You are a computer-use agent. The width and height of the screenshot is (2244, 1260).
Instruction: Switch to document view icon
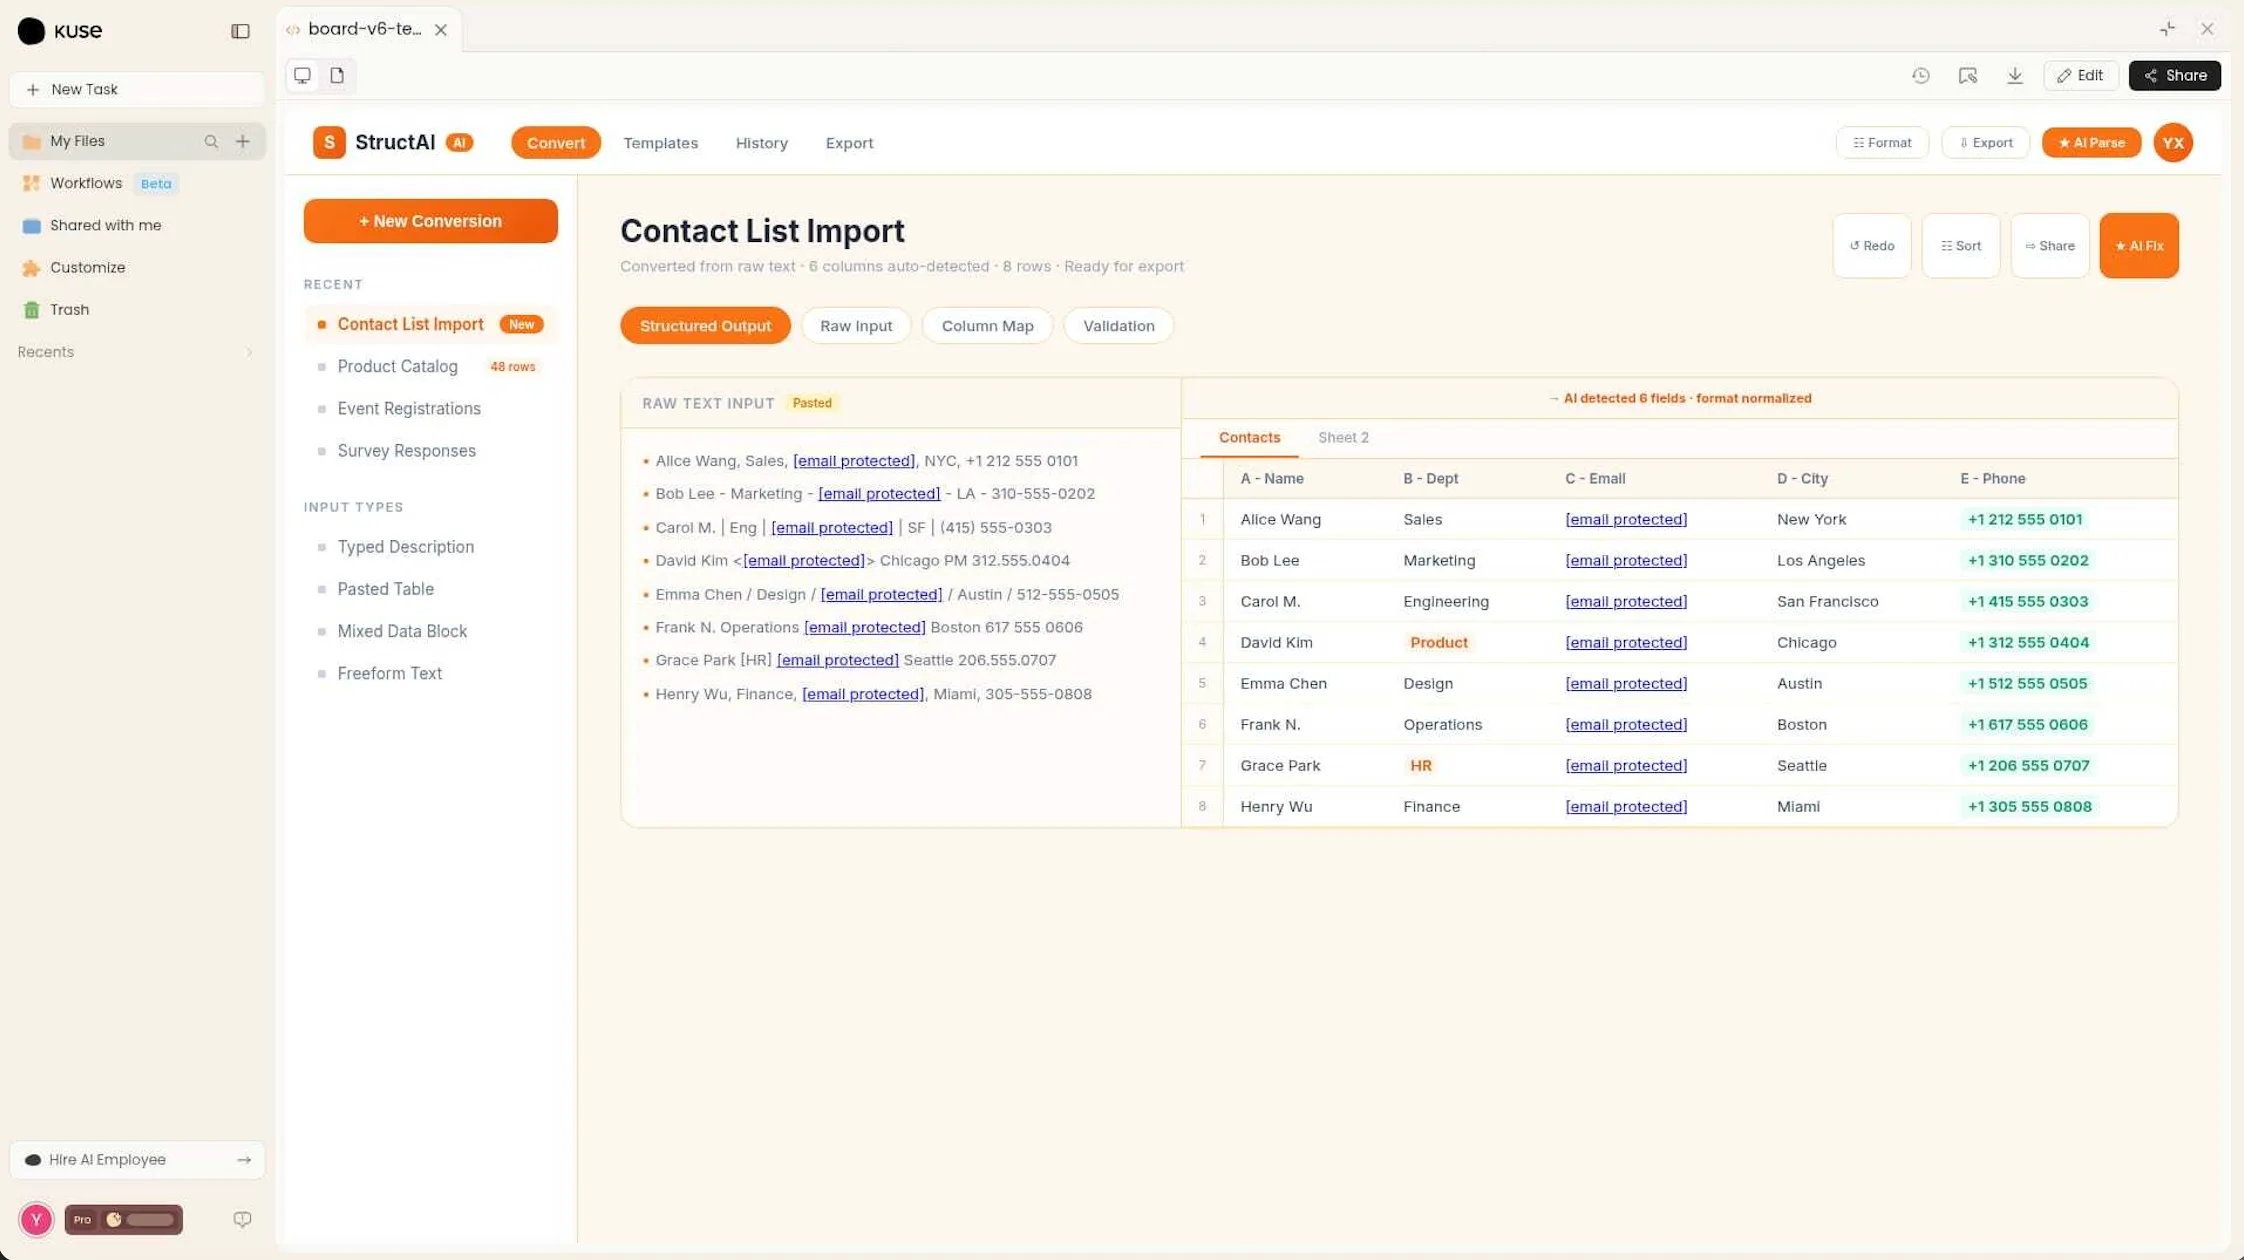[x=337, y=75]
